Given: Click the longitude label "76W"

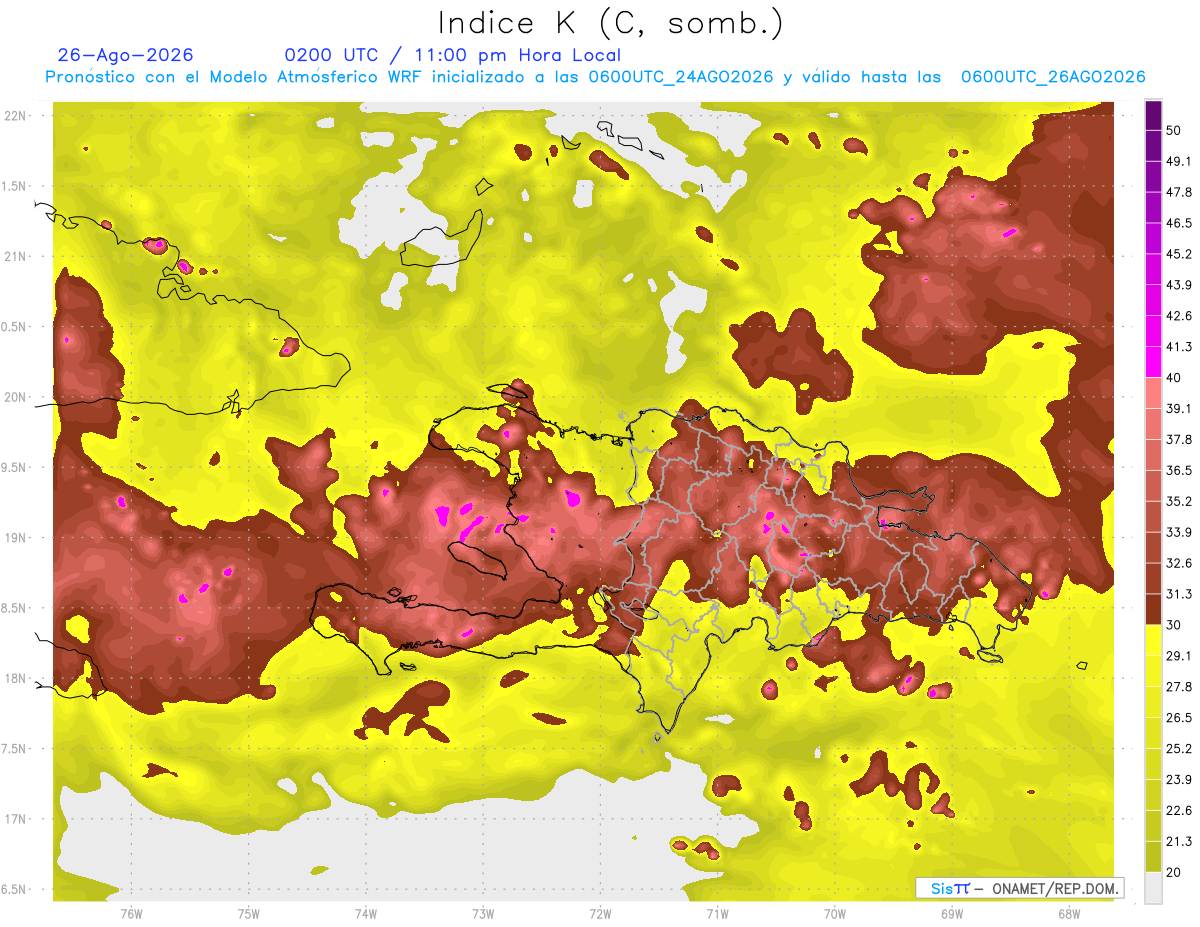Looking at the screenshot, I should coord(131,913).
